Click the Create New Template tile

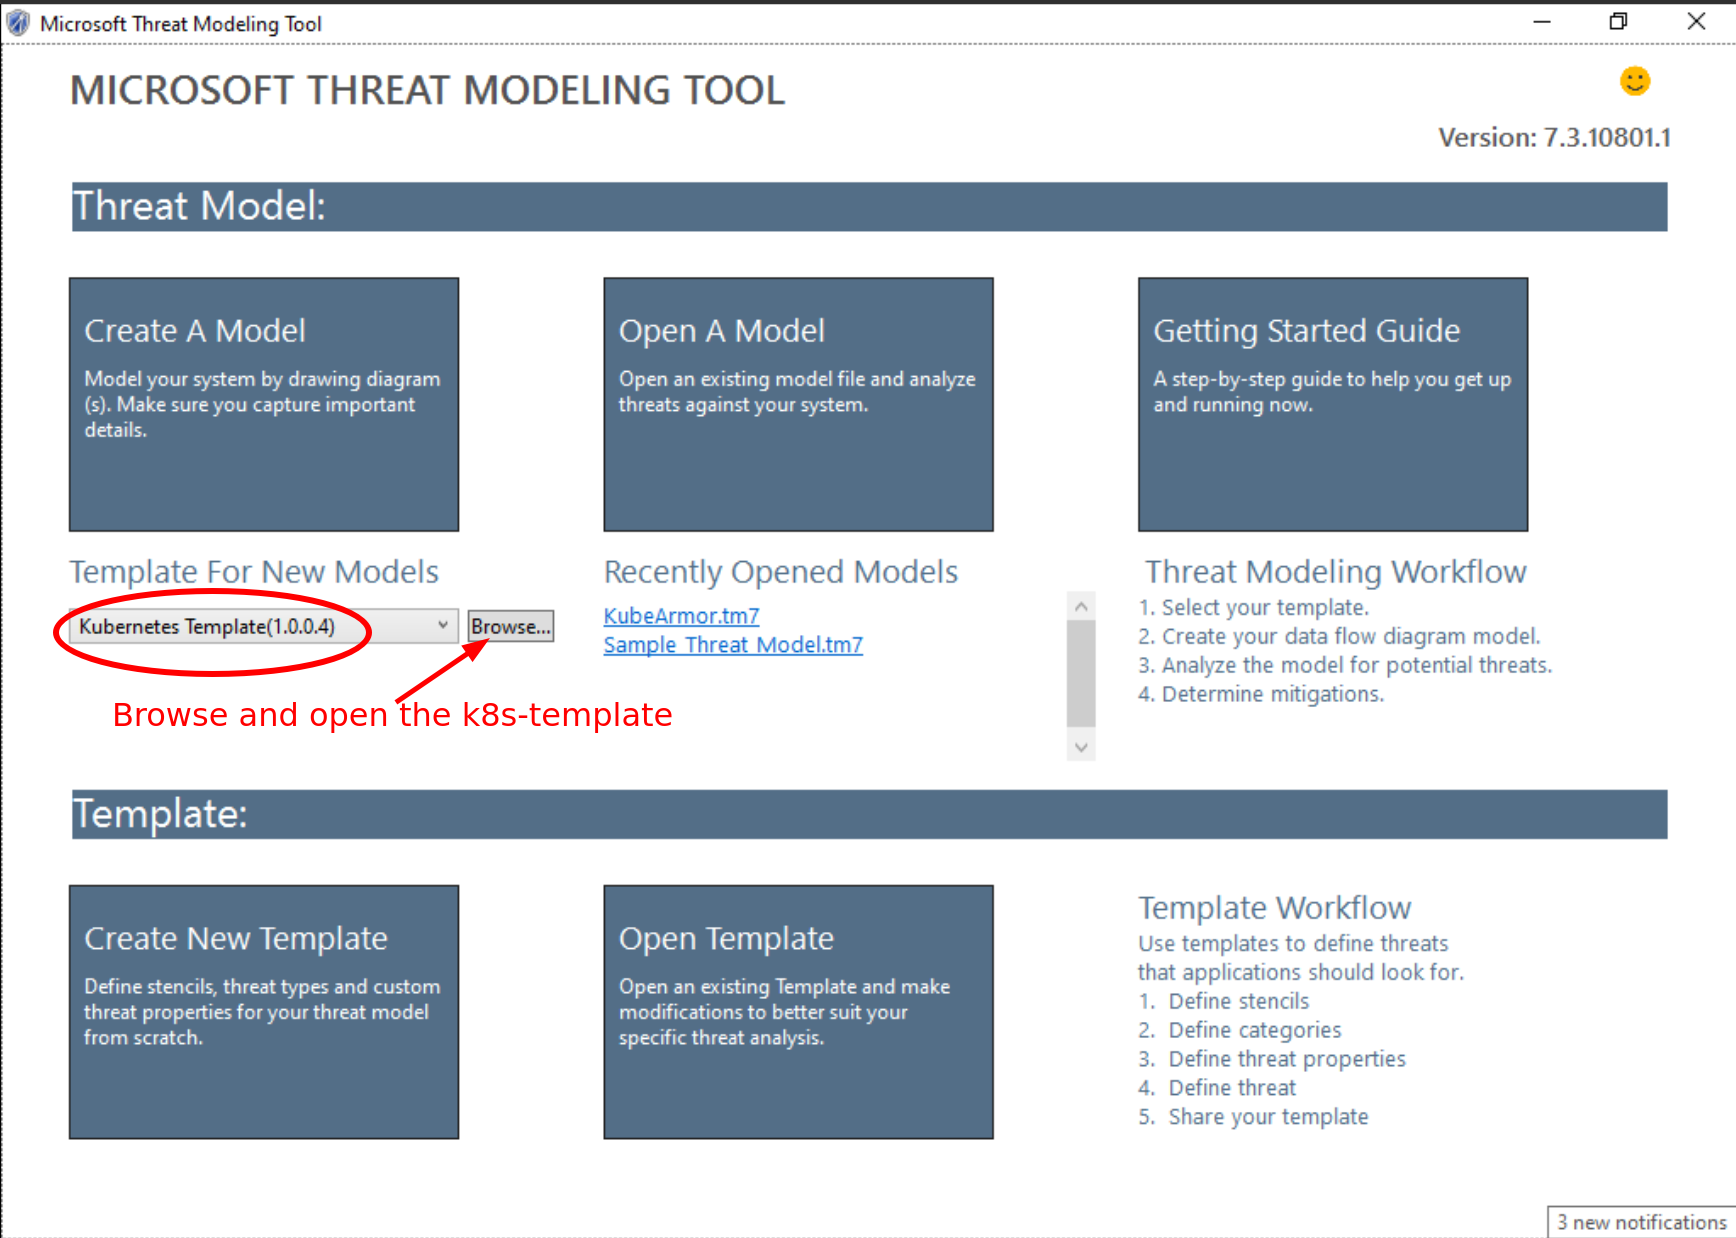264,1012
